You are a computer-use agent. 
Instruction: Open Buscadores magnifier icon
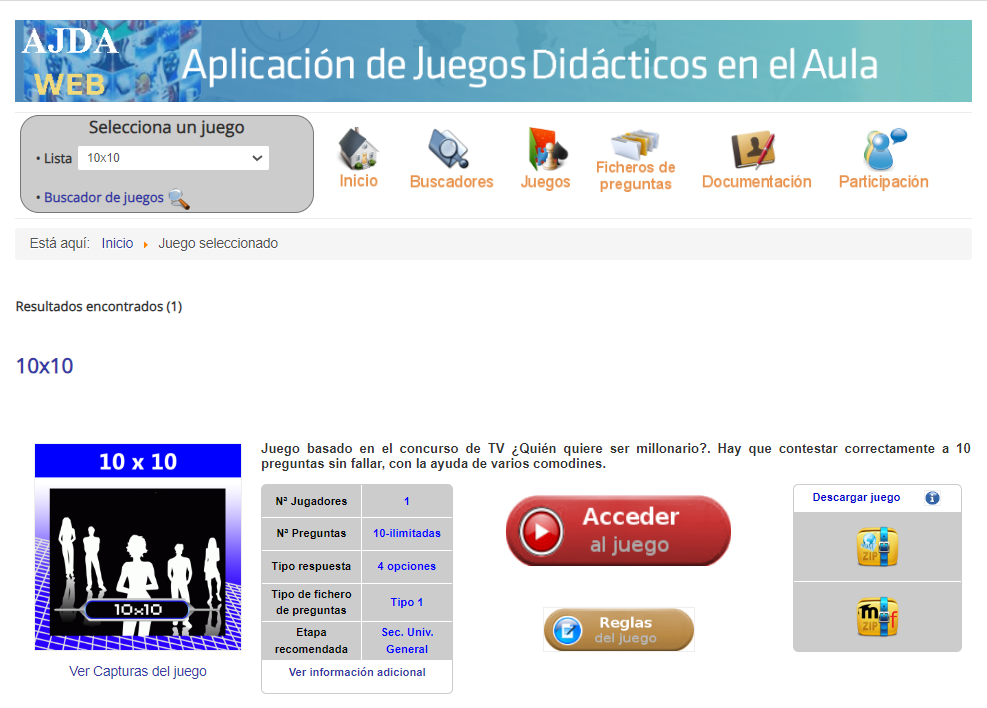[450, 149]
